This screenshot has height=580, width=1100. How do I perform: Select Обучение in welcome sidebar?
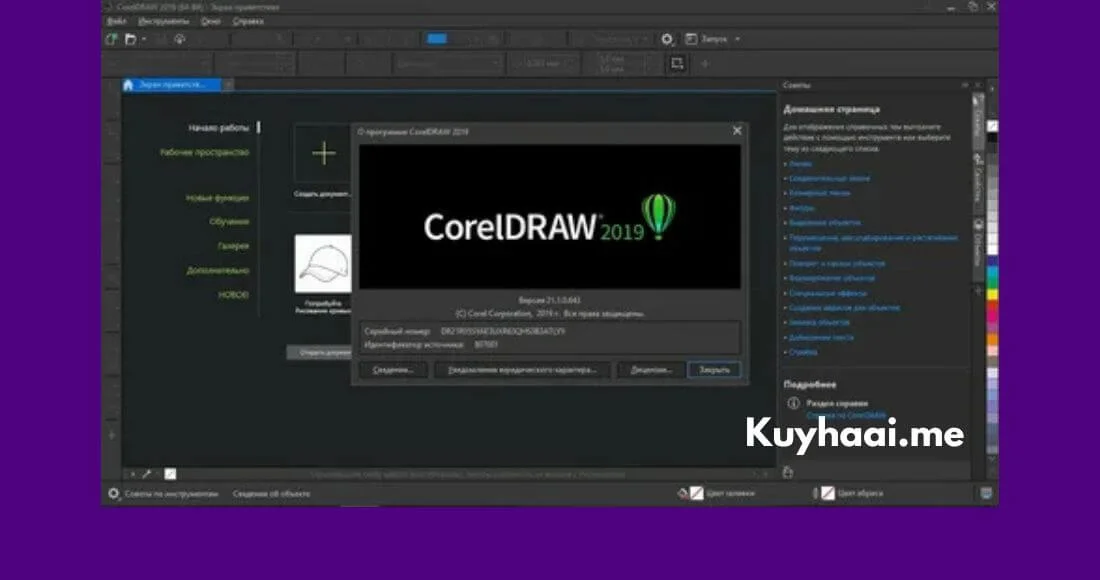(x=229, y=222)
